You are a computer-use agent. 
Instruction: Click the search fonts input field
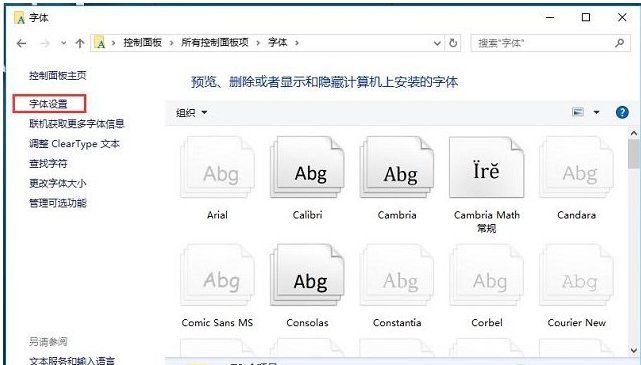549,43
